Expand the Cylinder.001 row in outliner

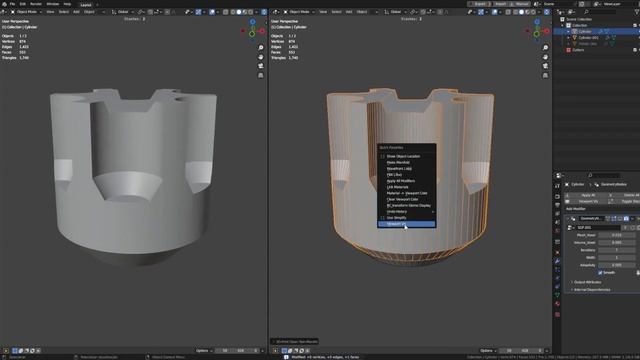tap(569, 38)
